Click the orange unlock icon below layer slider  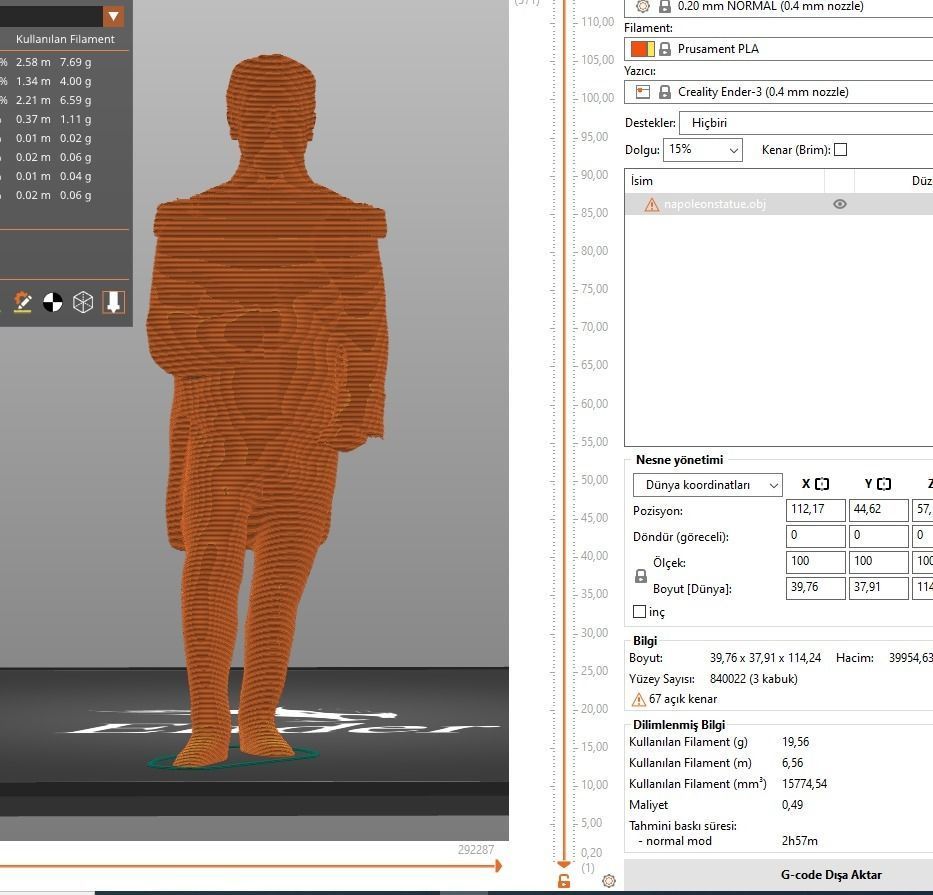[563, 881]
